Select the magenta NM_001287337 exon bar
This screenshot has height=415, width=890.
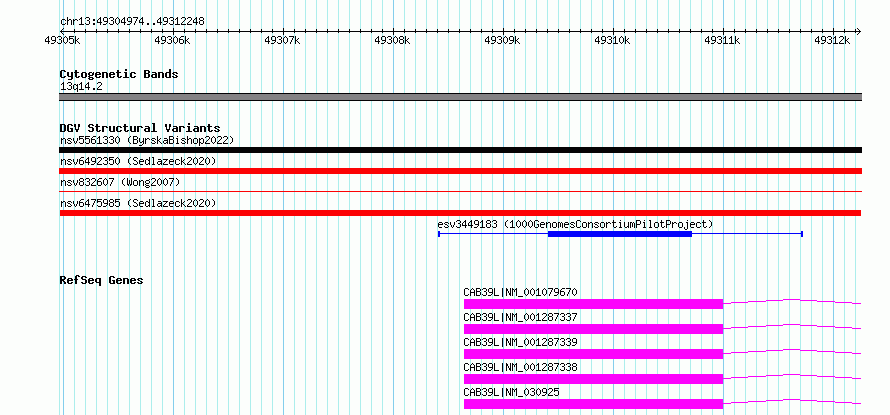point(593,329)
